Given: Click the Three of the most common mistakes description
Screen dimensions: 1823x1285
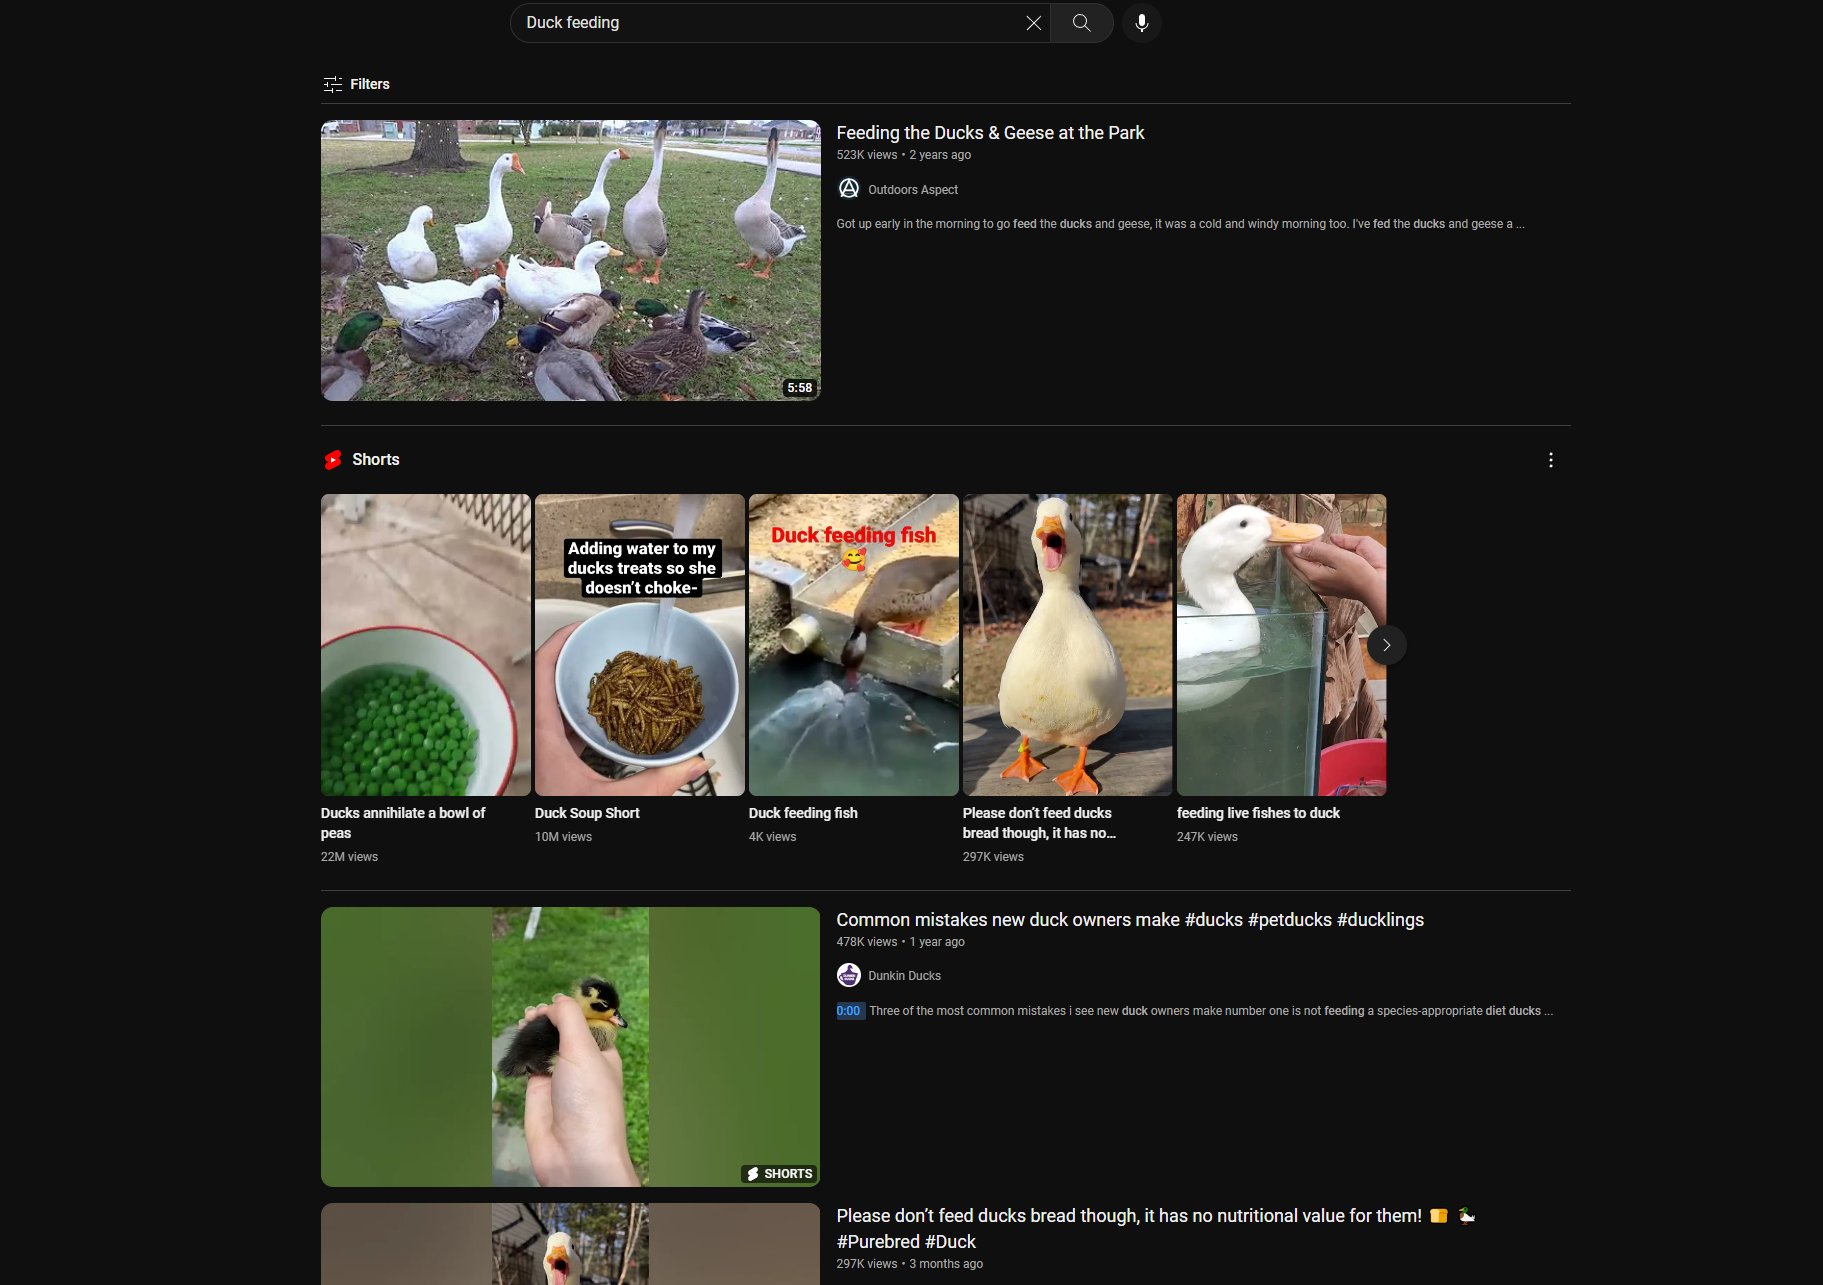Looking at the screenshot, I should pos(1211,1011).
